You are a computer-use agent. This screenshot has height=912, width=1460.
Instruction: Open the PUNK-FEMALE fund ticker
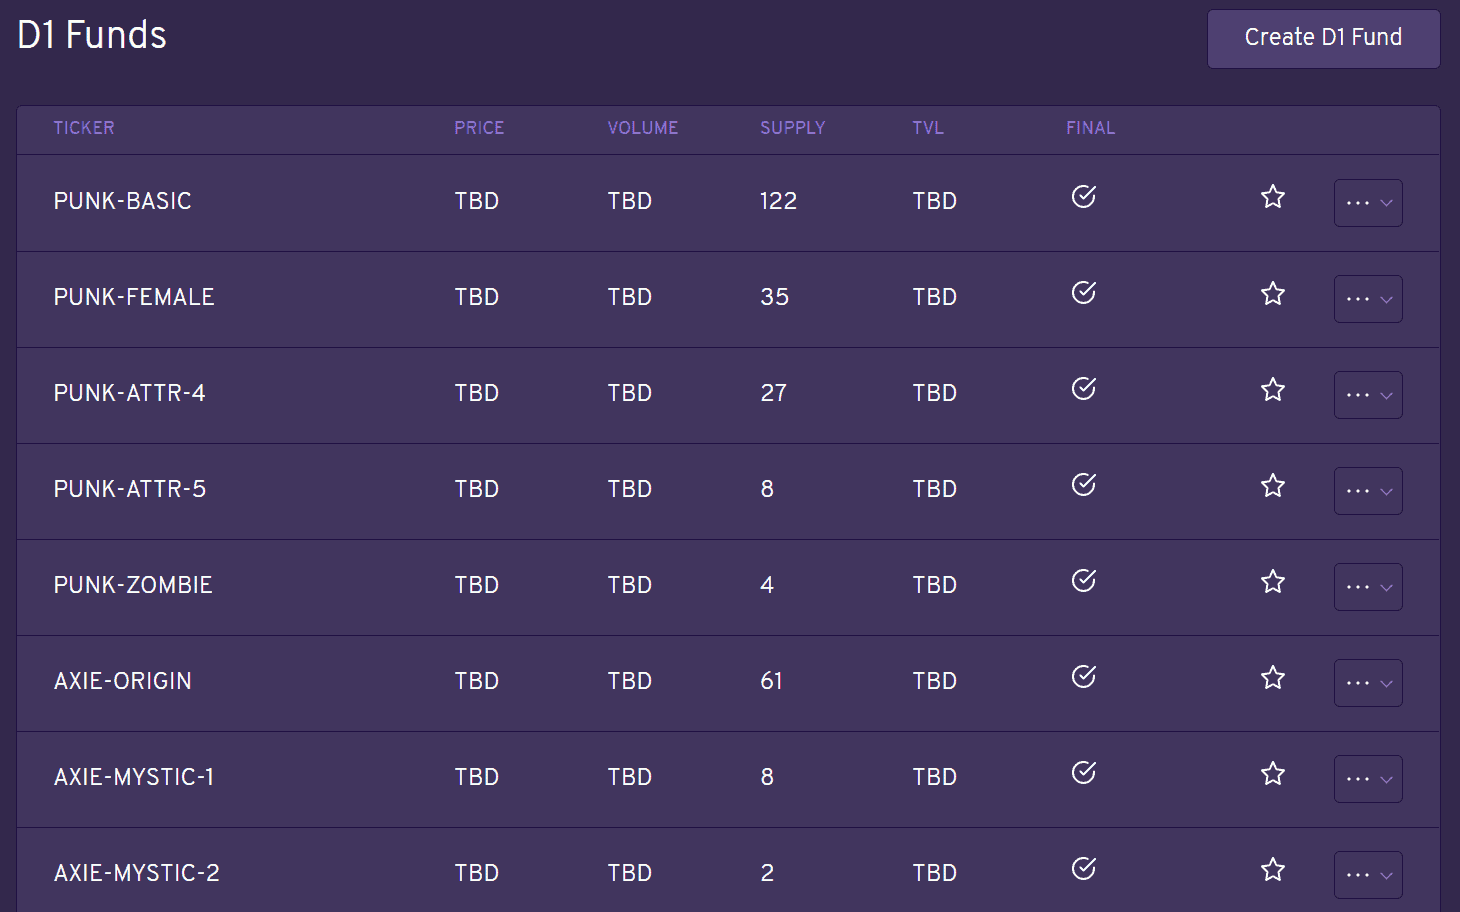click(134, 297)
